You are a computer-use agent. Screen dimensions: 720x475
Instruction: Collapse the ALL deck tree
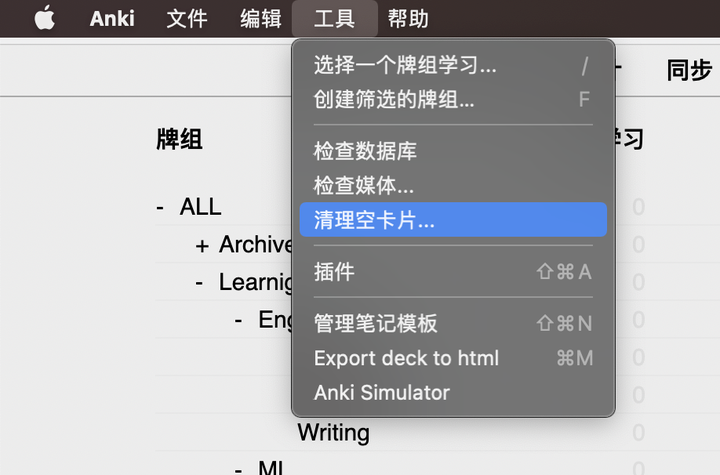click(x=160, y=208)
